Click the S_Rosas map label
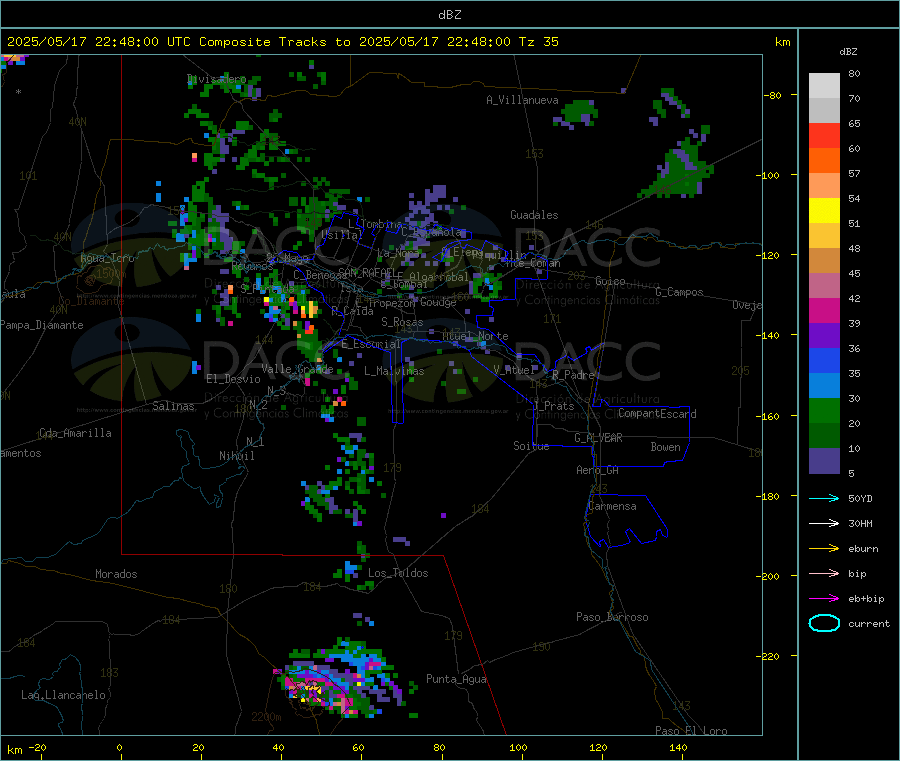The image size is (900, 761). tap(402, 322)
